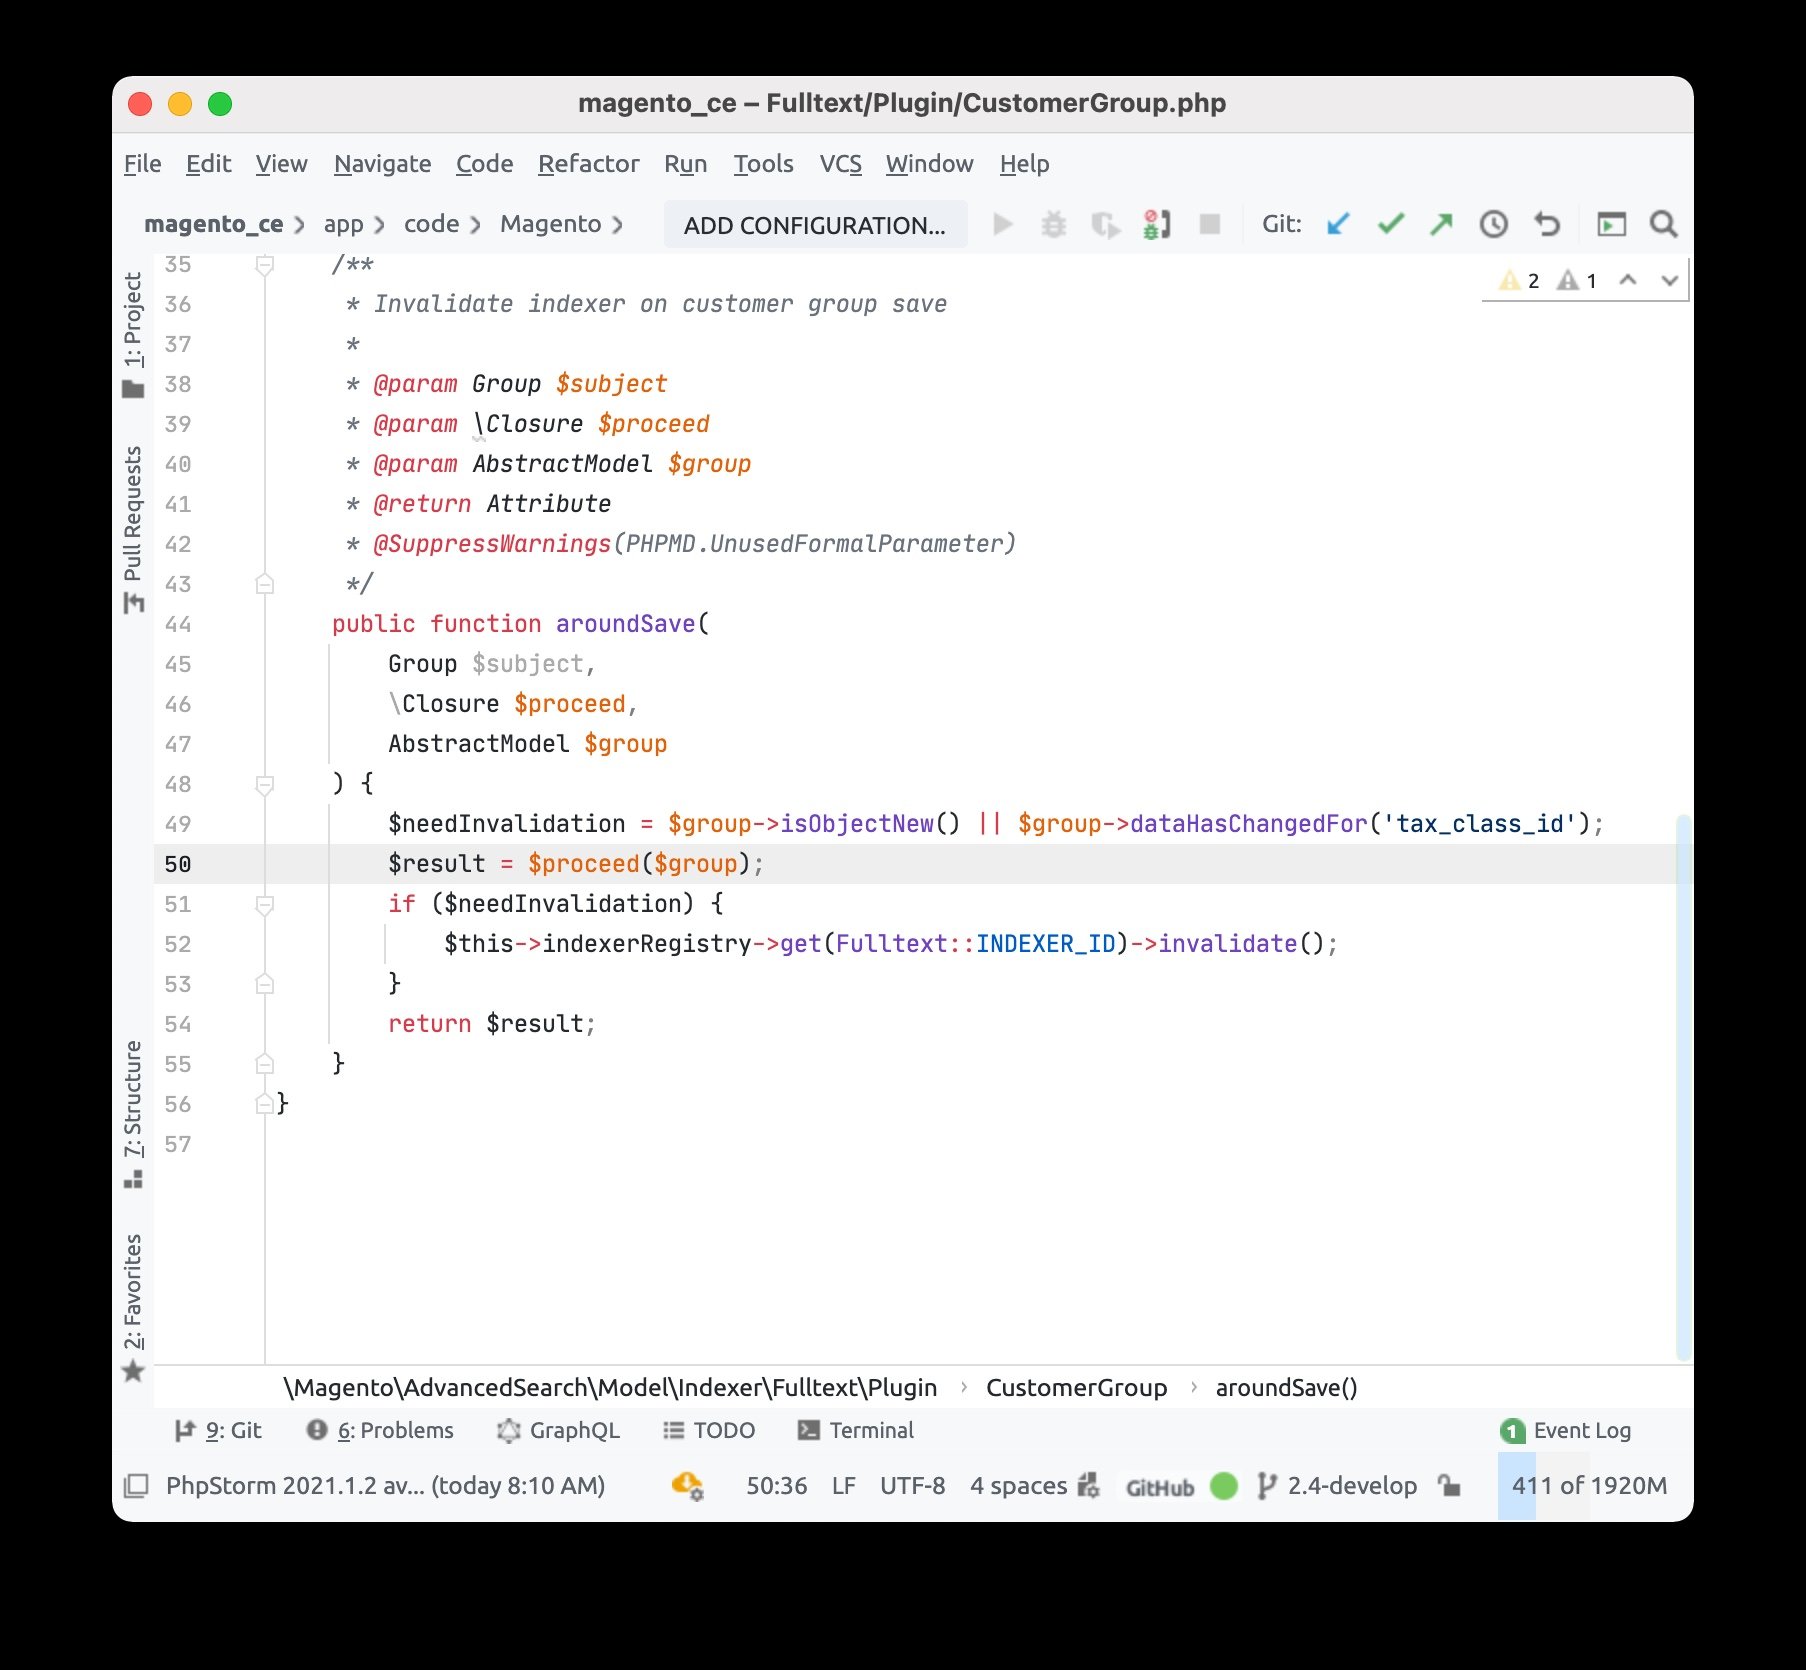Click Run with Coverage icon

(x=1105, y=224)
